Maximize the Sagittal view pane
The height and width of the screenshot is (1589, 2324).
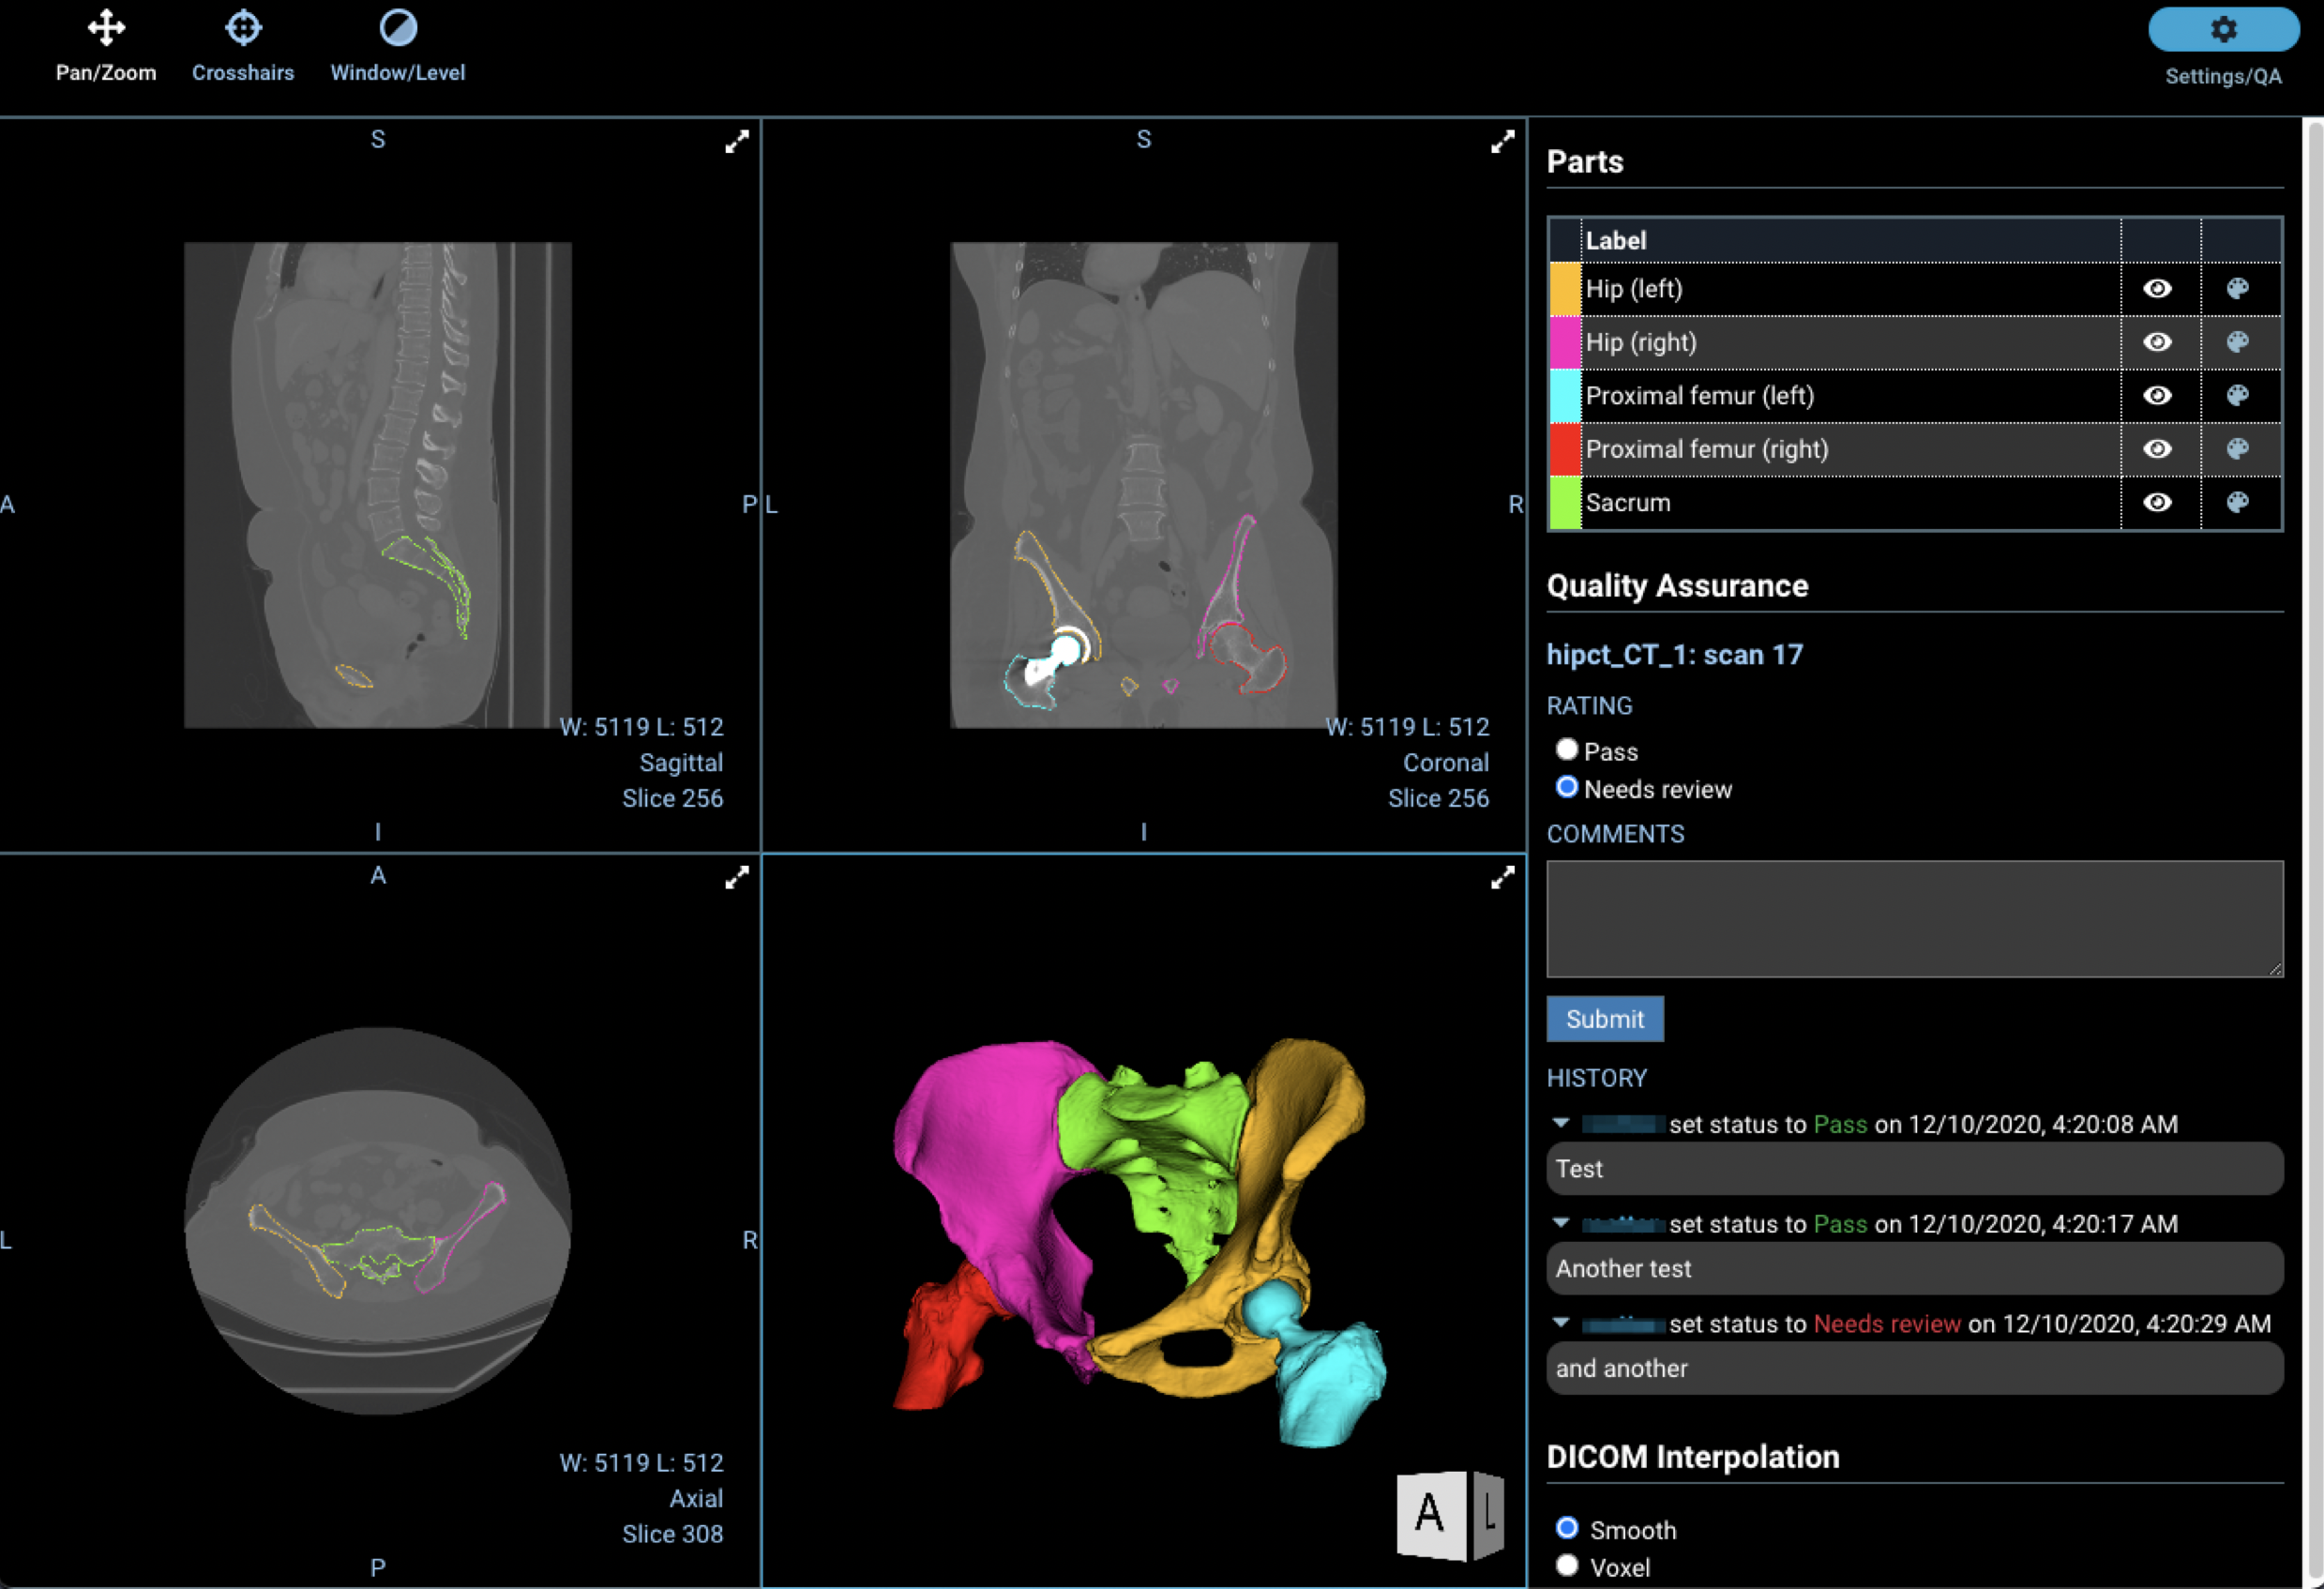[x=737, y=142]
